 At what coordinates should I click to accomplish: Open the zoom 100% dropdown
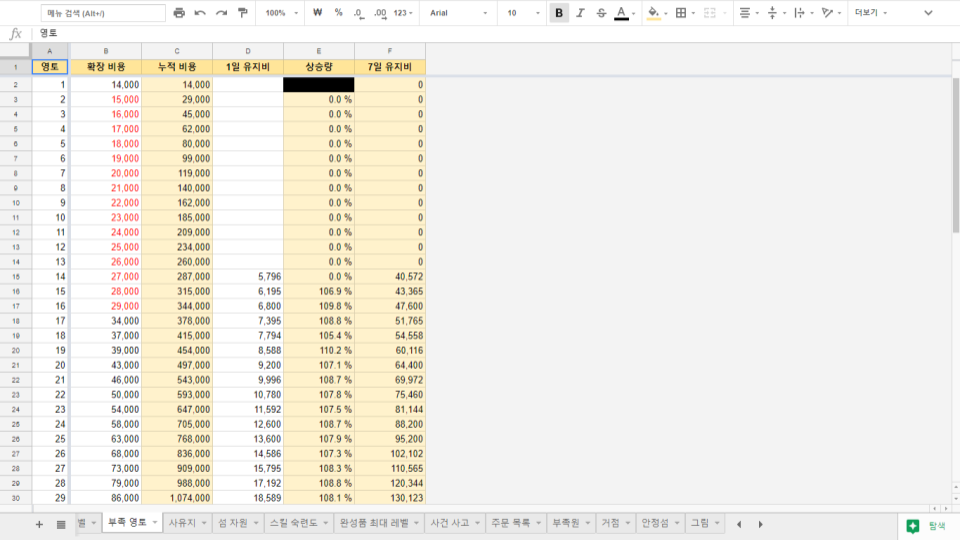point(280,13)
